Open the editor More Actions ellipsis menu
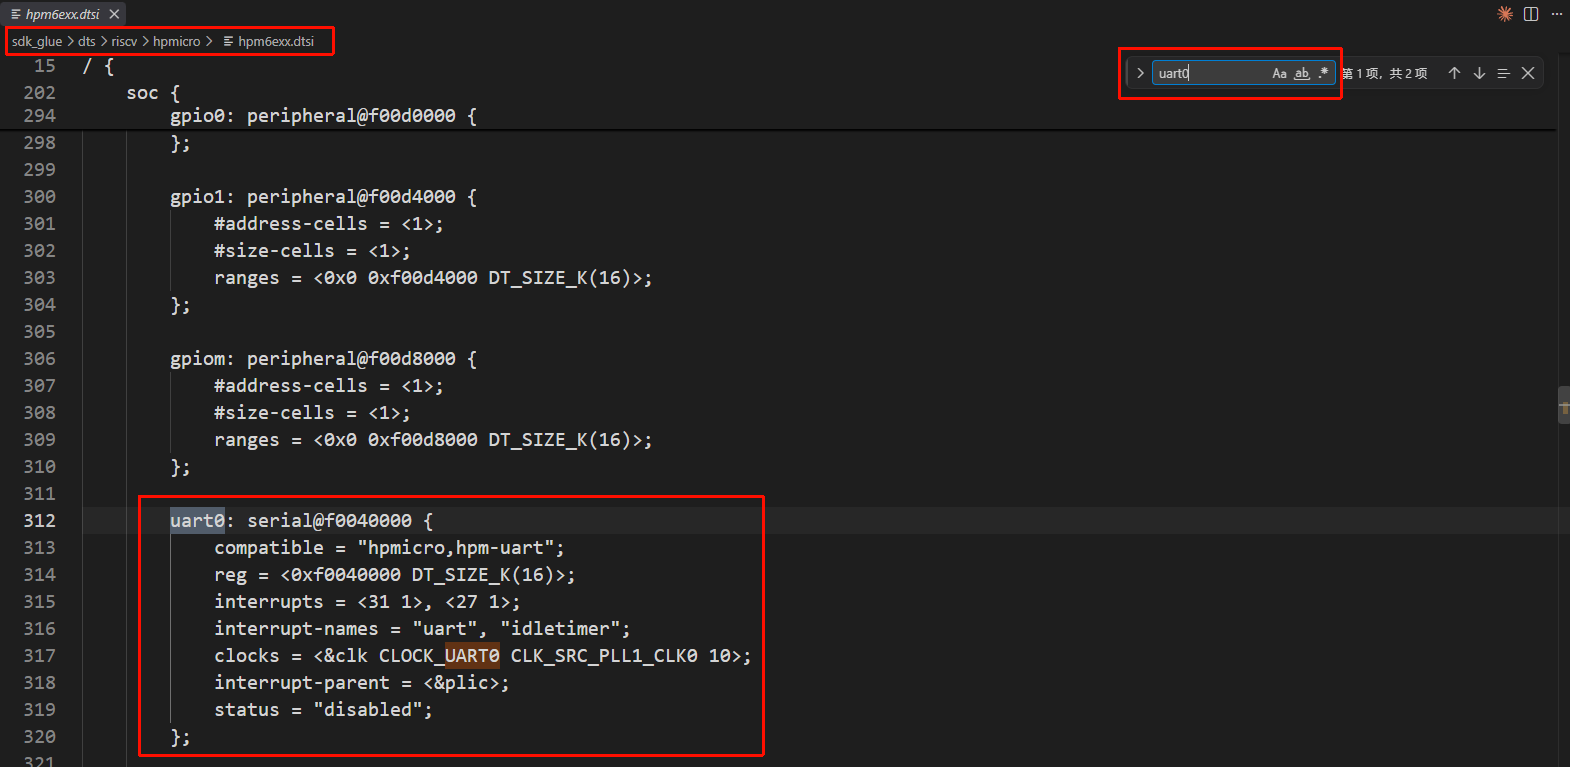Screen dimensions: 1570x767 pyautogui.click(x=1557, y=14)
